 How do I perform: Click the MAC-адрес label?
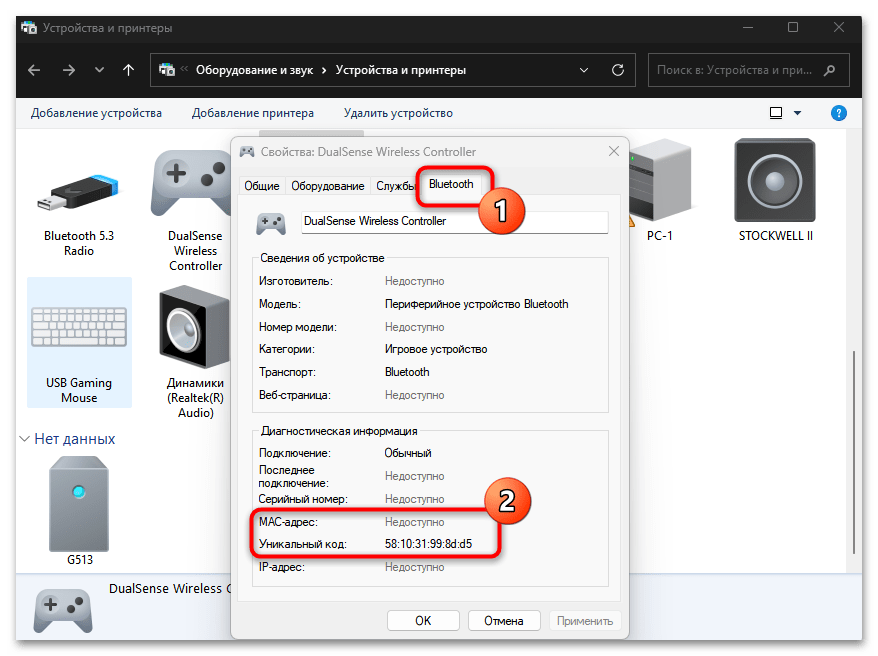point(288,522)
